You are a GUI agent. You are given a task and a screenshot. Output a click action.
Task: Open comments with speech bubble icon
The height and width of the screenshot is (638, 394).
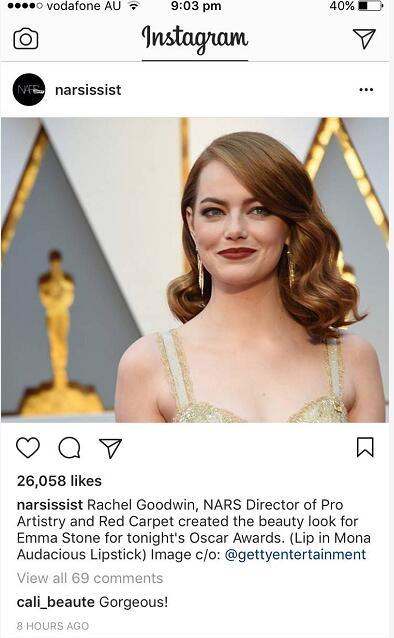(x=70, y=448)
